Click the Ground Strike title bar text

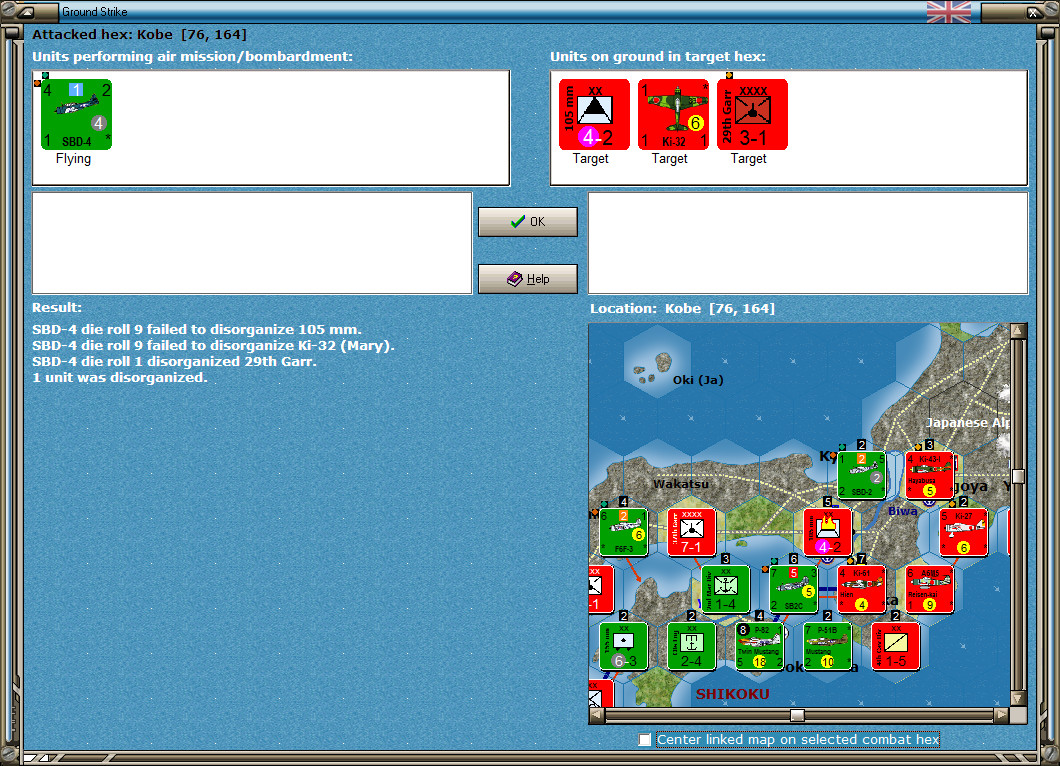(95, 11)
